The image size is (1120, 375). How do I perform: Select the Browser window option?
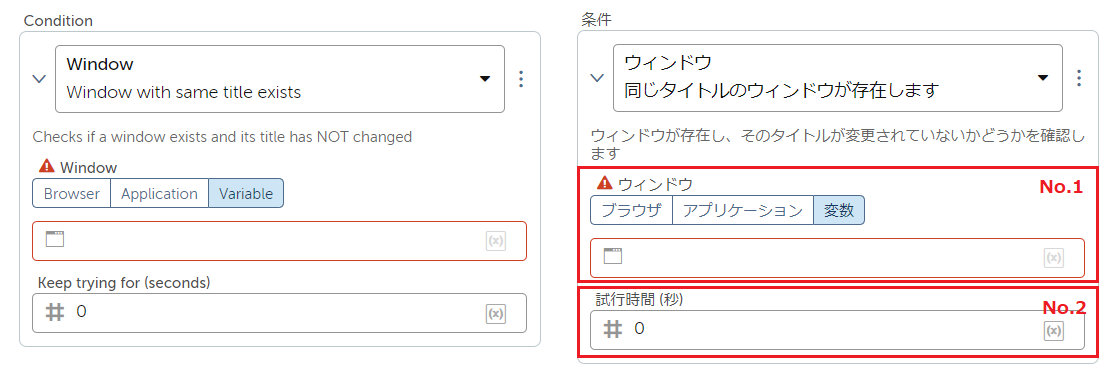[x=71, y=194]
